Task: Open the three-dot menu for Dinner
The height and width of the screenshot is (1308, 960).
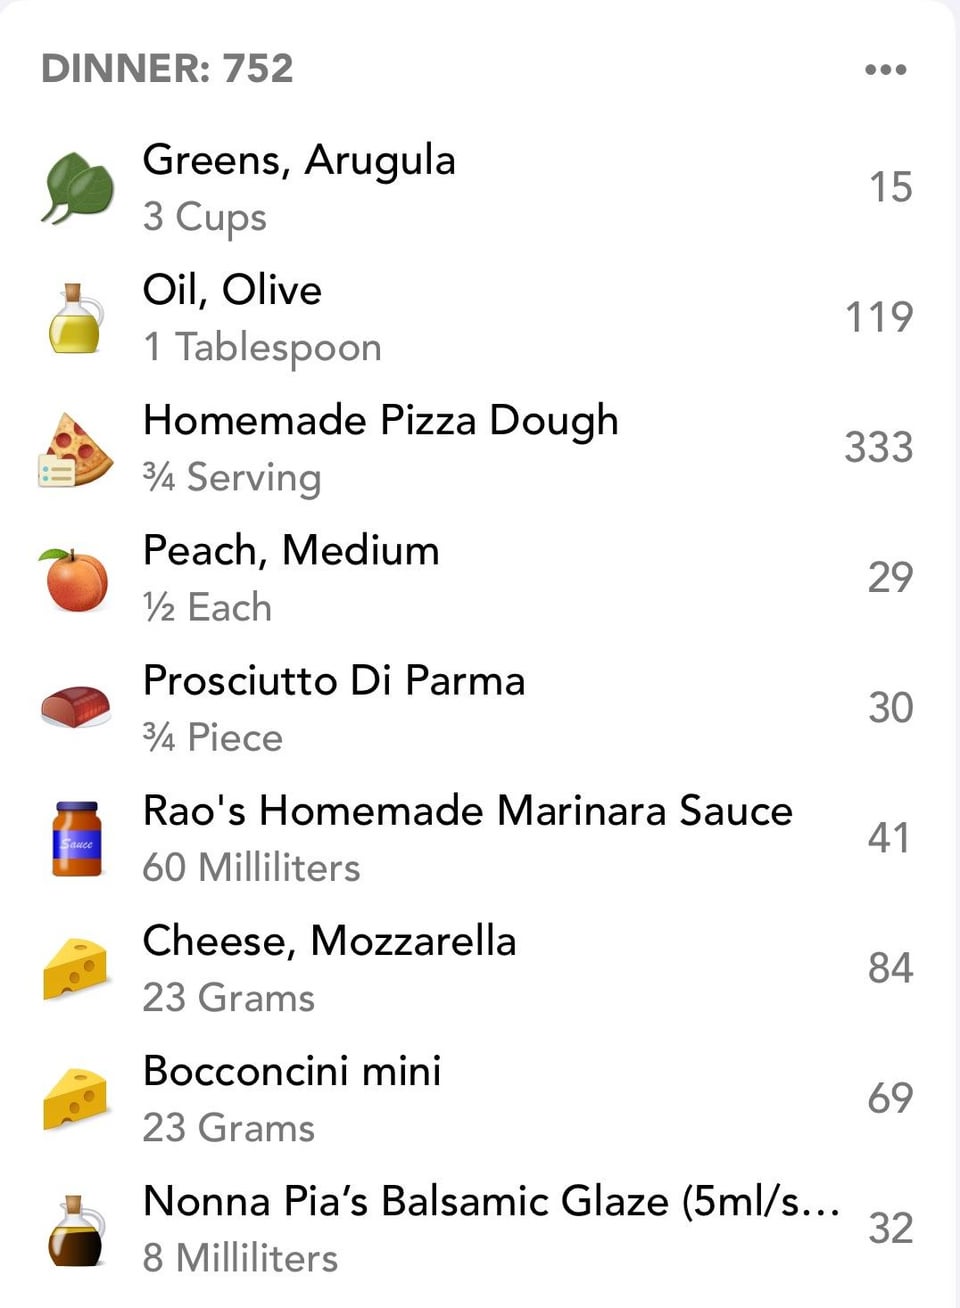Action: coord(886,70)
